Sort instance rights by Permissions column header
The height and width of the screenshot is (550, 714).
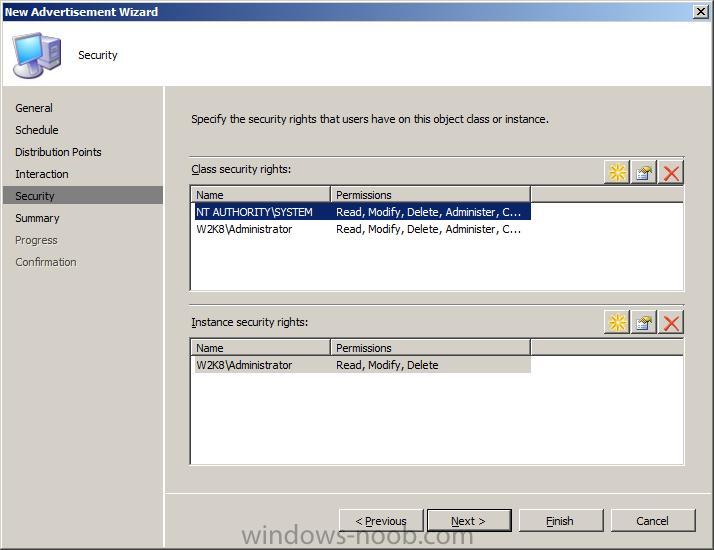pyautogui.click(x=430, y=347)
